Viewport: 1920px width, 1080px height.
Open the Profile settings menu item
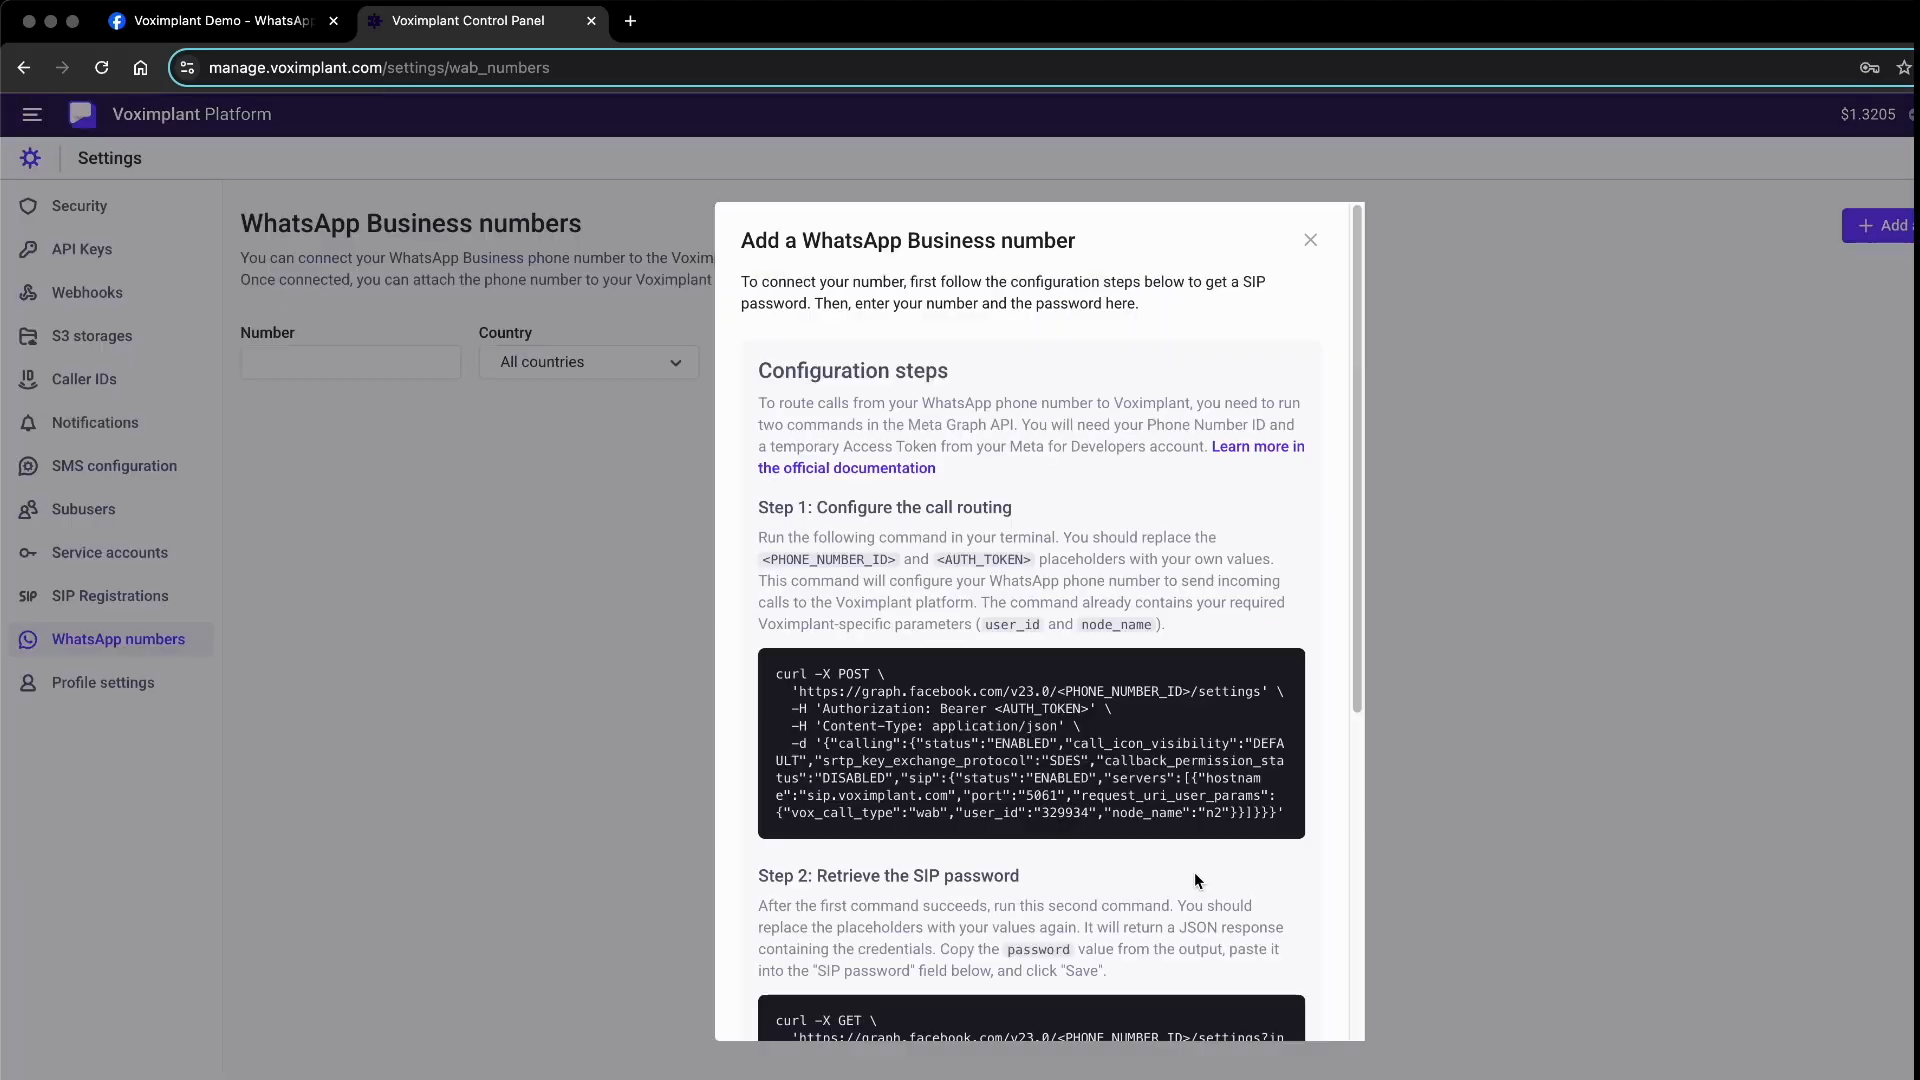click(x=103, y=683)
